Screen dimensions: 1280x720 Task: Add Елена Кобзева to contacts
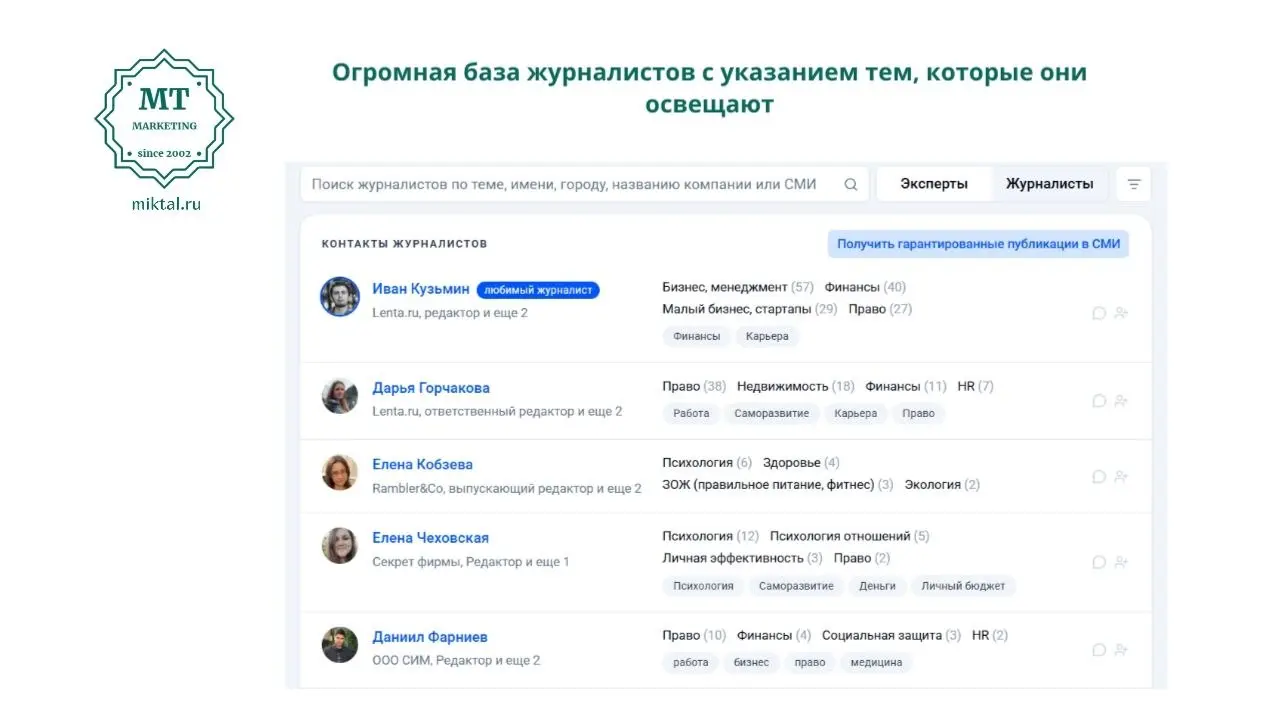point(1121,476)
